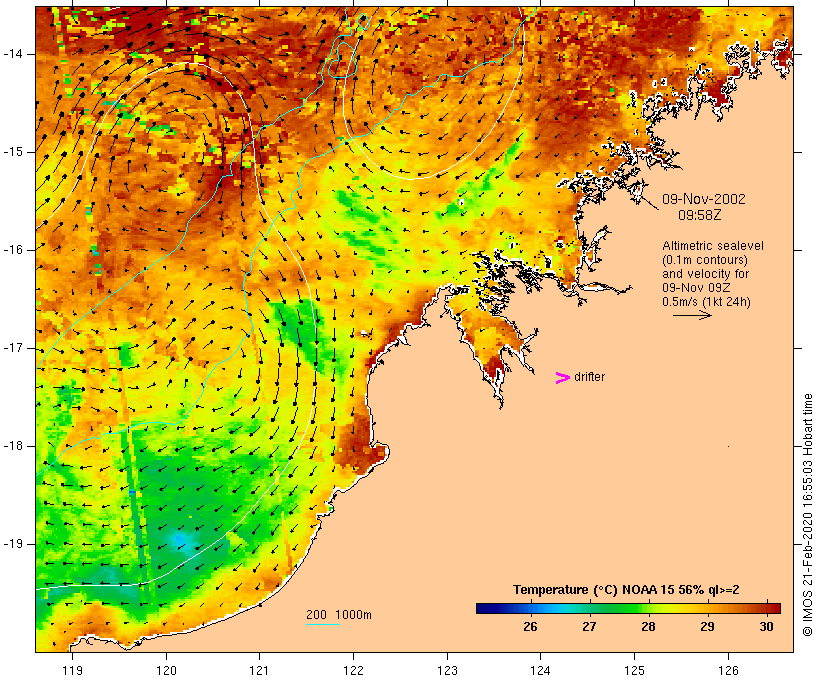Click the light-blue cold patch near 19S 120E

181,540
